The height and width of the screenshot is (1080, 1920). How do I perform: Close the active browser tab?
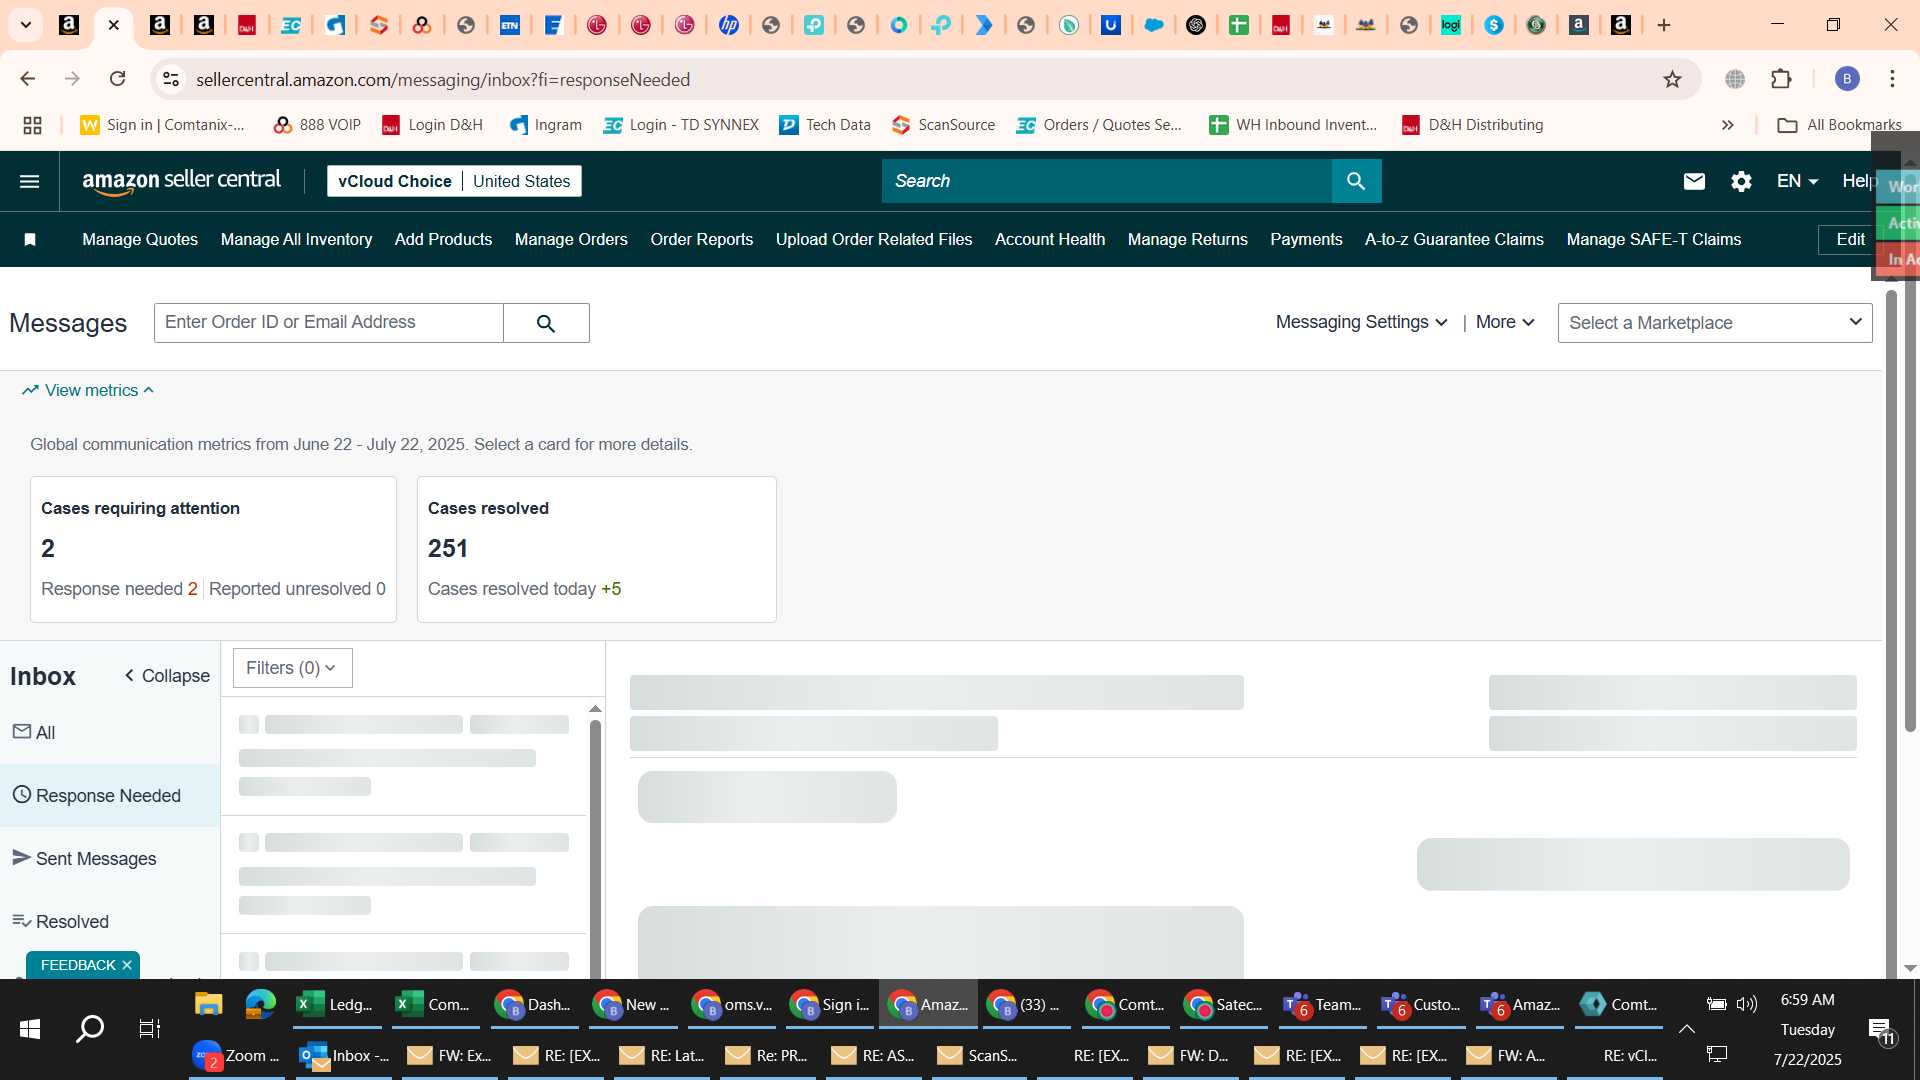coord(114,25)
